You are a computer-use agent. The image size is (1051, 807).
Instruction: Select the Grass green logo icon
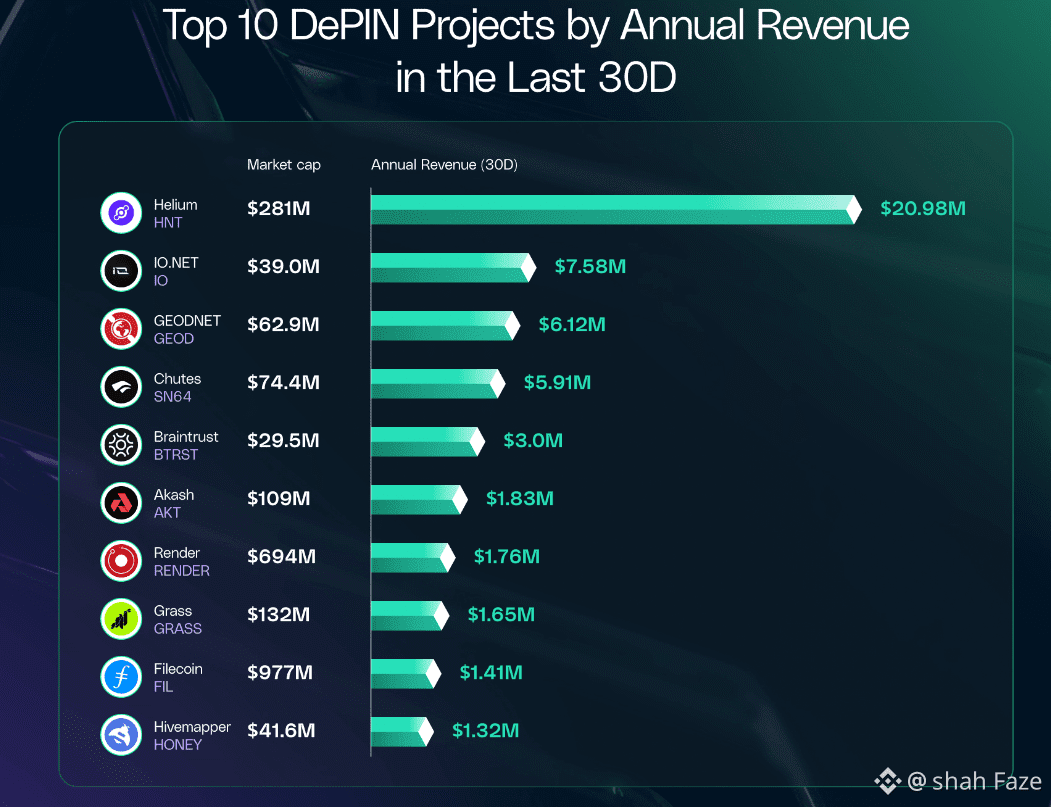tap(120, 619)
